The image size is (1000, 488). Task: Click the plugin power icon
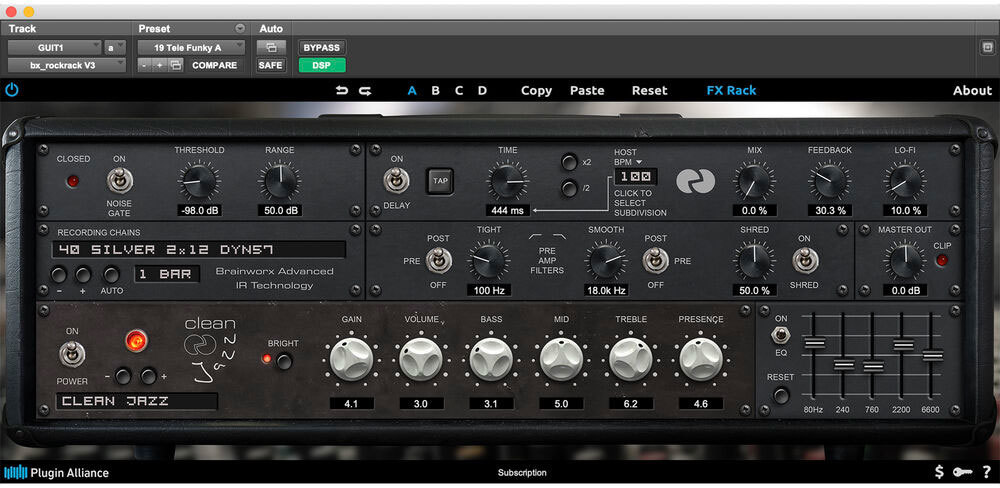click(12, 90)
